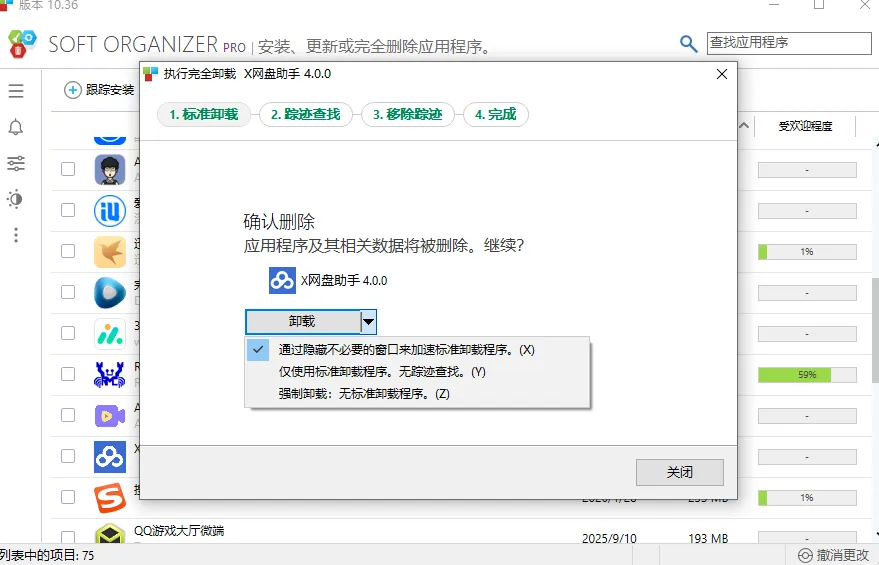Tick the checkbox beside the cloud netdisk app
879x565 pixels.
point(68,456)
